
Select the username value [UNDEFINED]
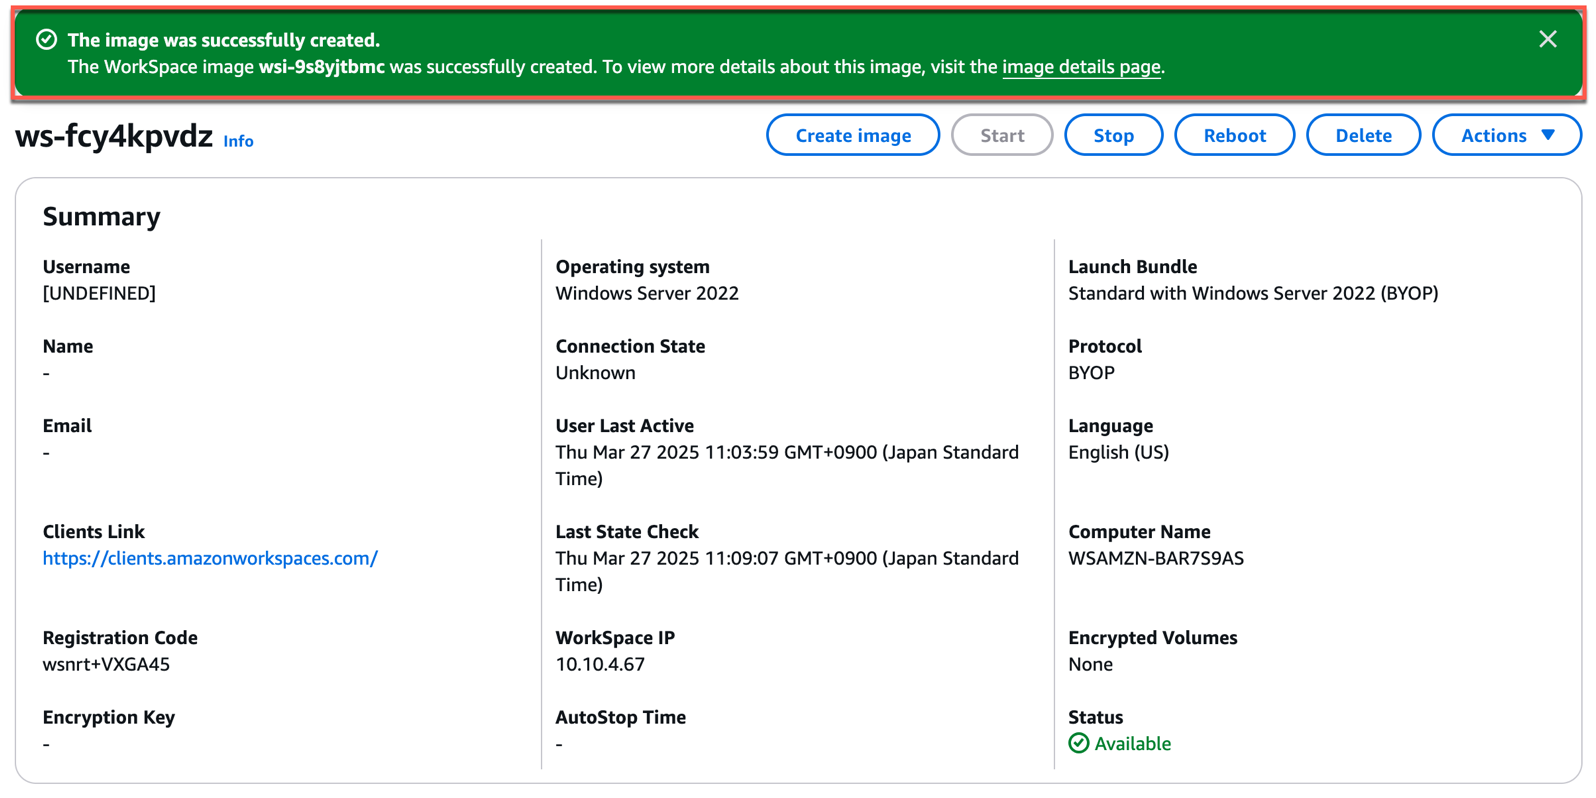pos(99,293)
